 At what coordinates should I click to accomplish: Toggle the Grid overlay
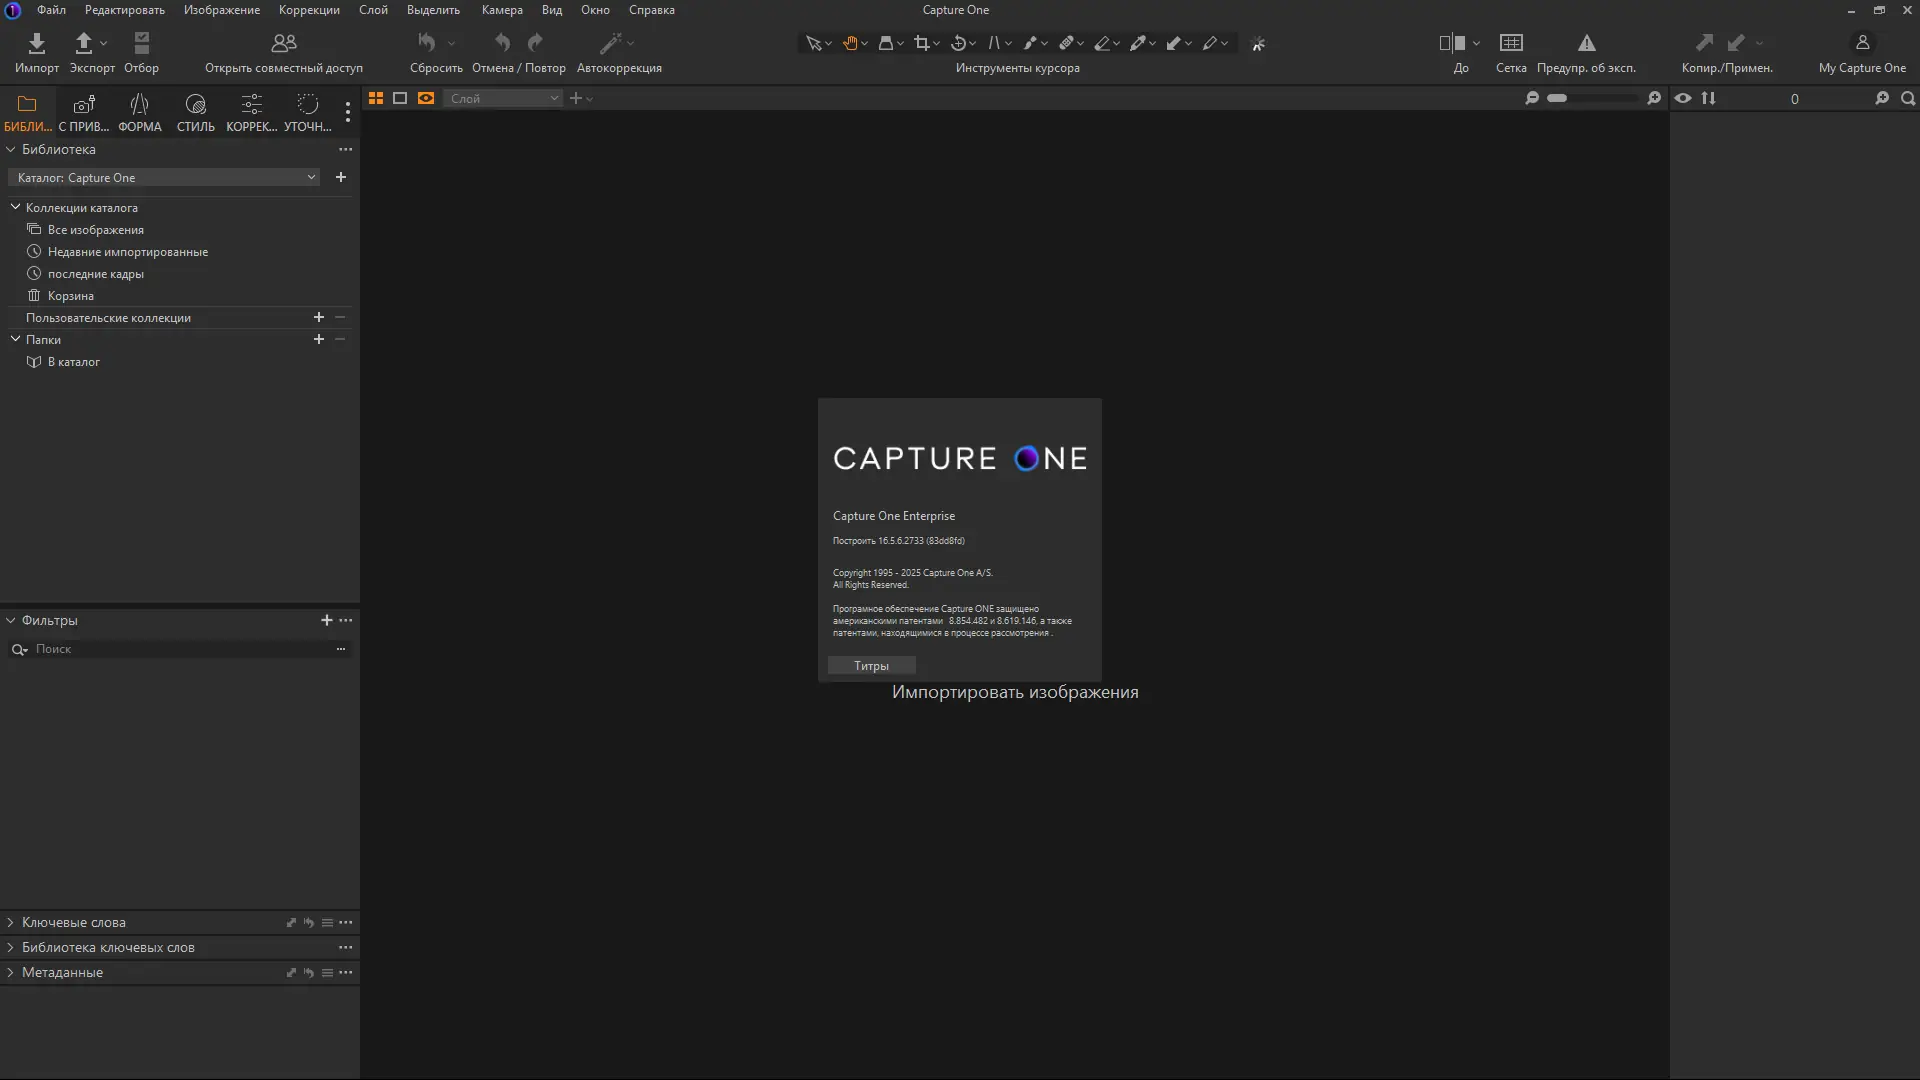1511,43
